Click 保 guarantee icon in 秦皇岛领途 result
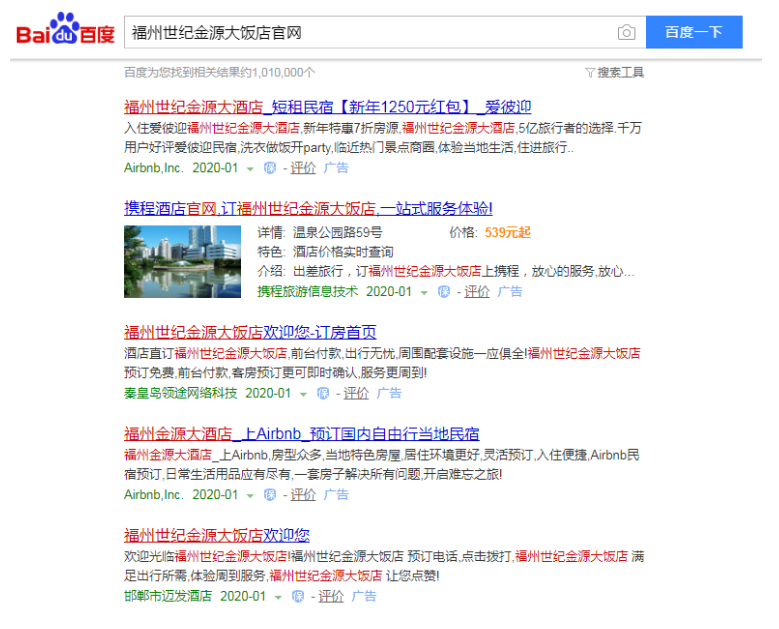The width and height of the screenshot is (779, 629). tap(323, 393)
